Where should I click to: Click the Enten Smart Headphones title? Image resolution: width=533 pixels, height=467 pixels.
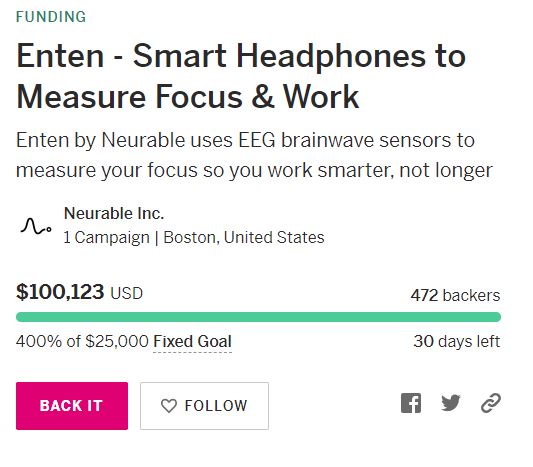(241, 76)
